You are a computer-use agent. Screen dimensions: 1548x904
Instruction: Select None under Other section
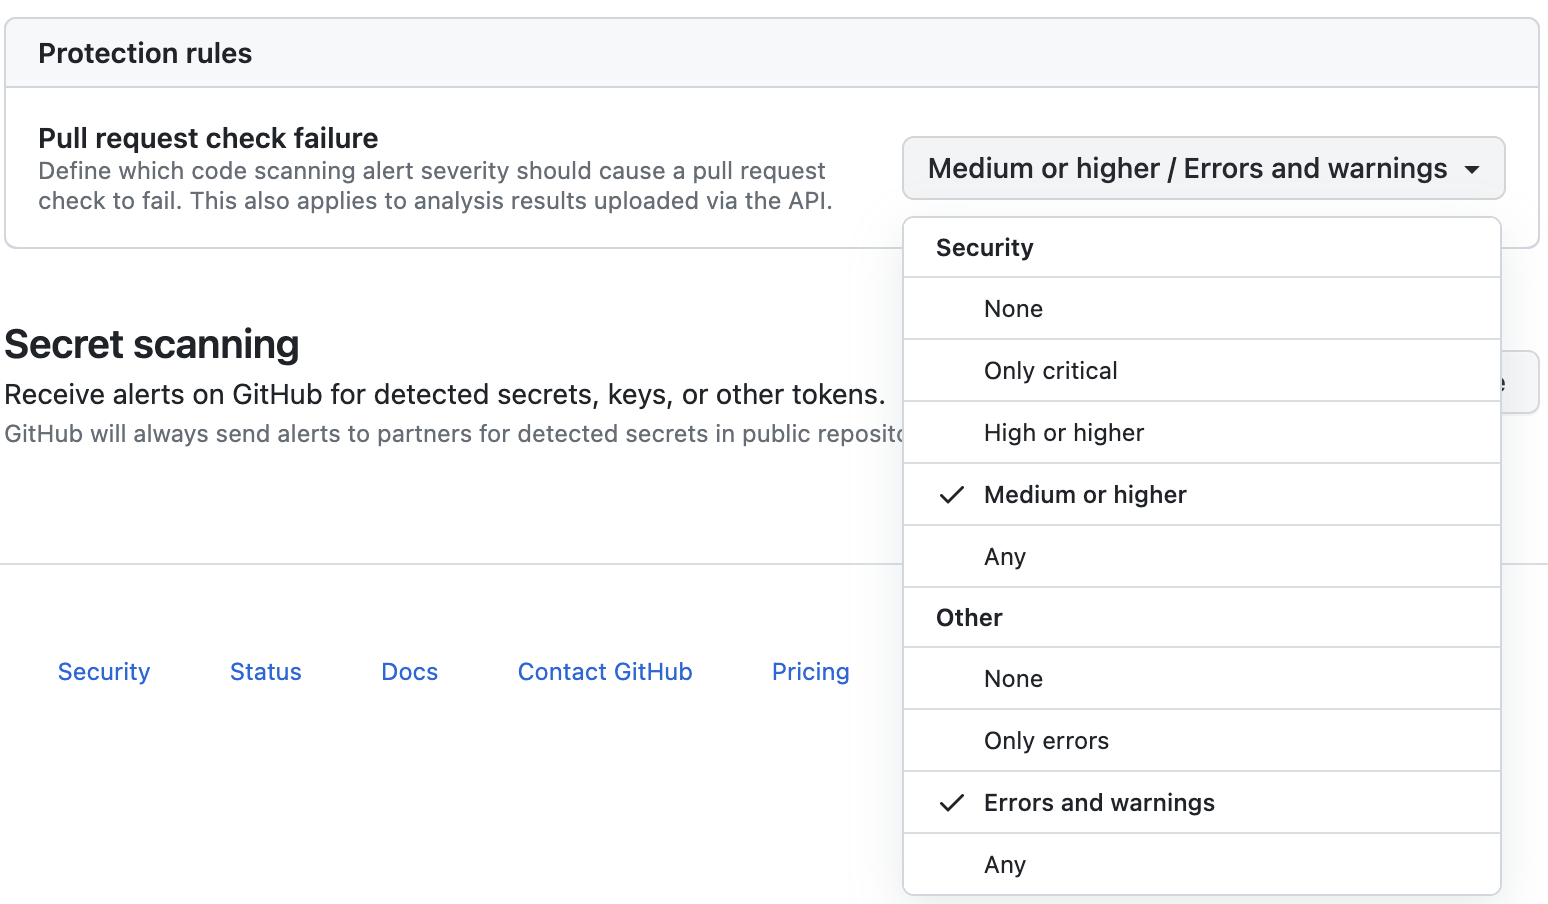[1202, 679]
